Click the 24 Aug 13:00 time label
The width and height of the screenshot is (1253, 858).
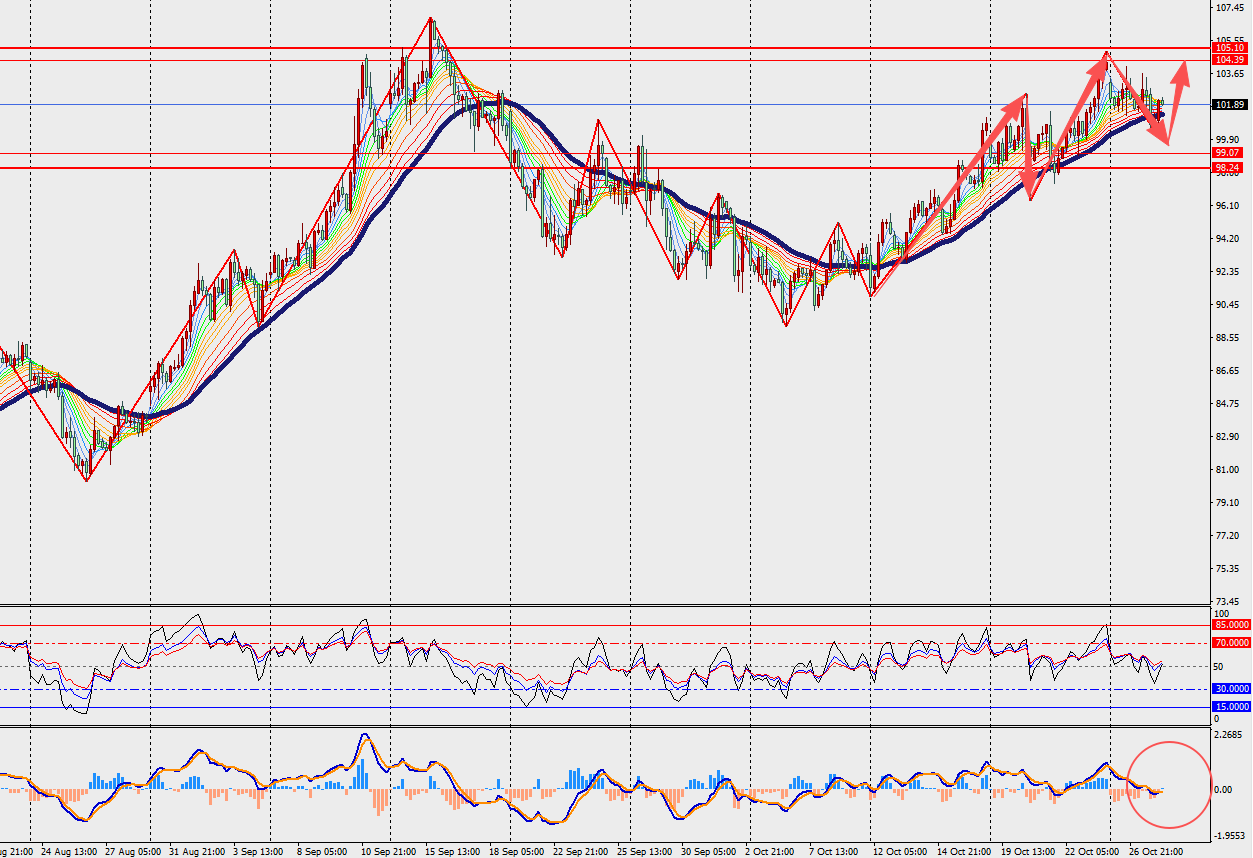(71, 851)
